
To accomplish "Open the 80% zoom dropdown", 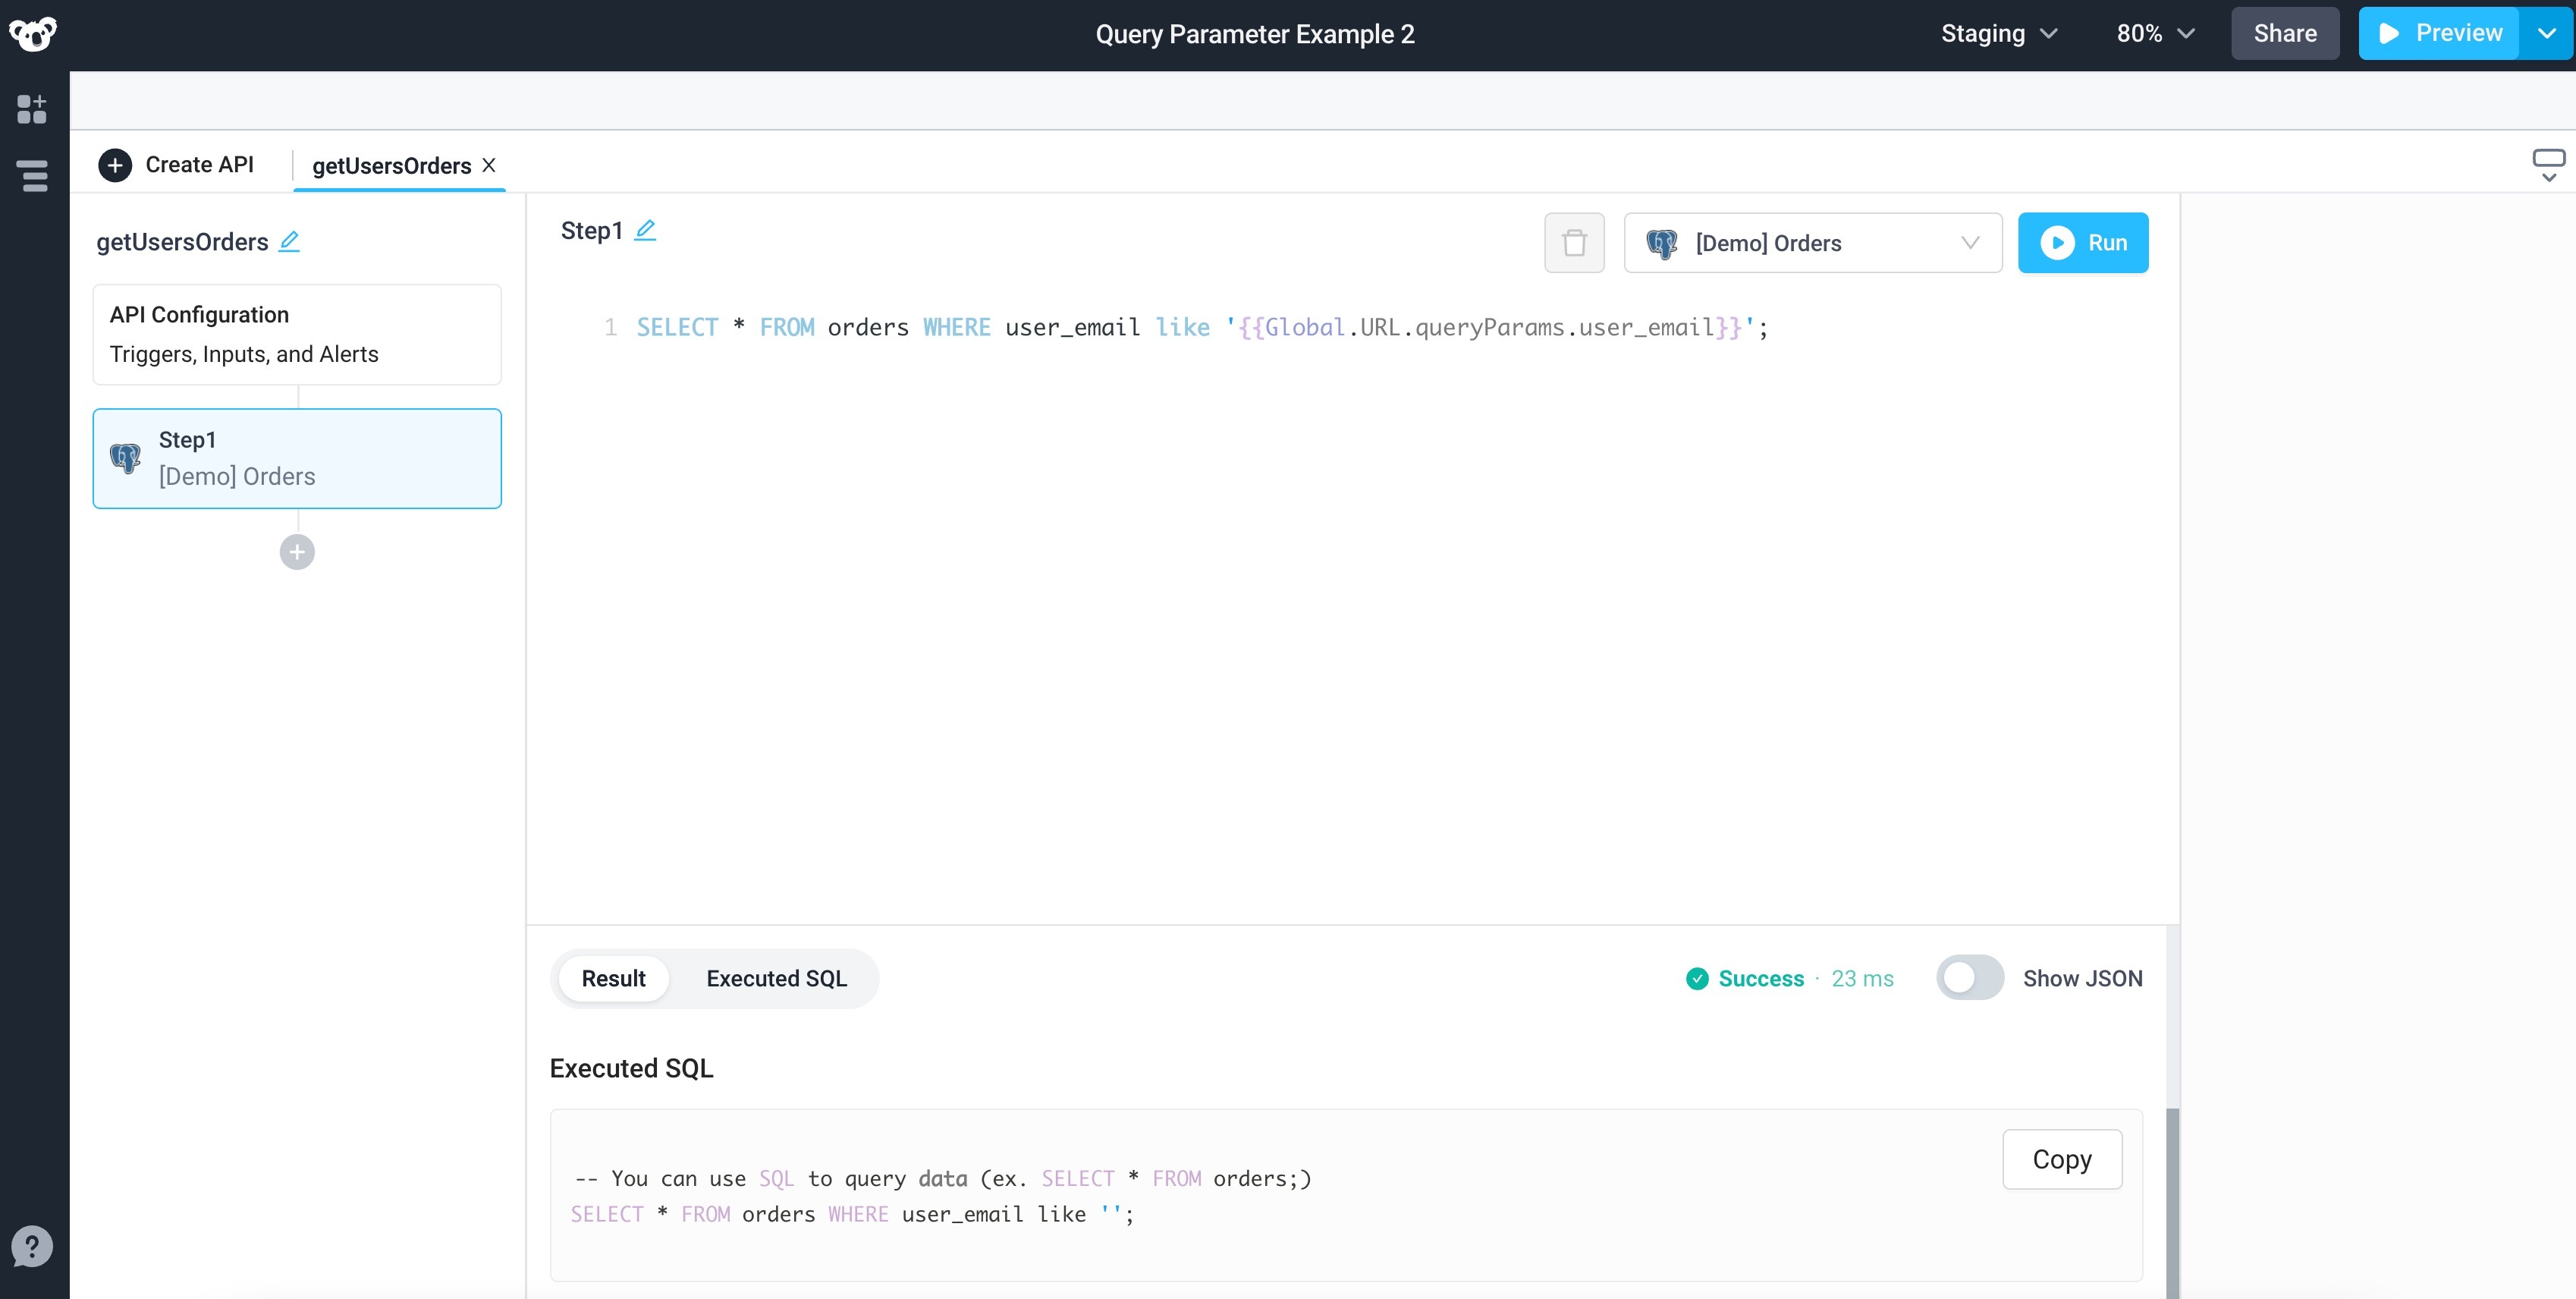I will pos(2154,33).
